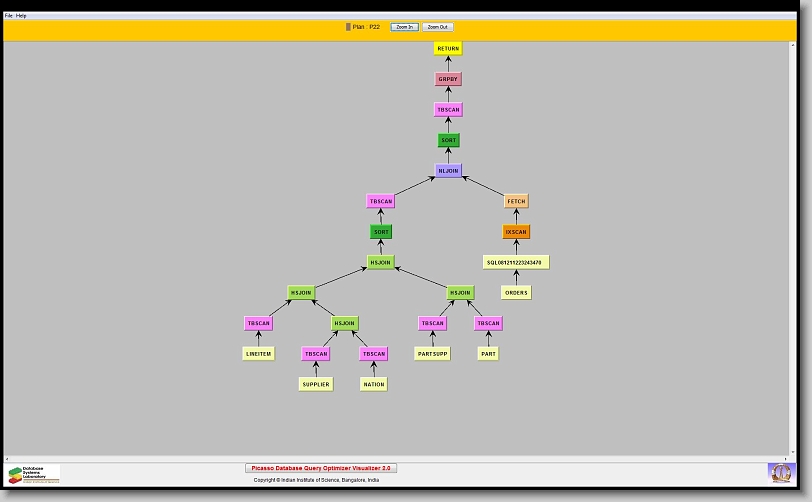Click the Plan P22 color swatch
Image resolution: width=812 pixels, height=502 pixels.
348,27
